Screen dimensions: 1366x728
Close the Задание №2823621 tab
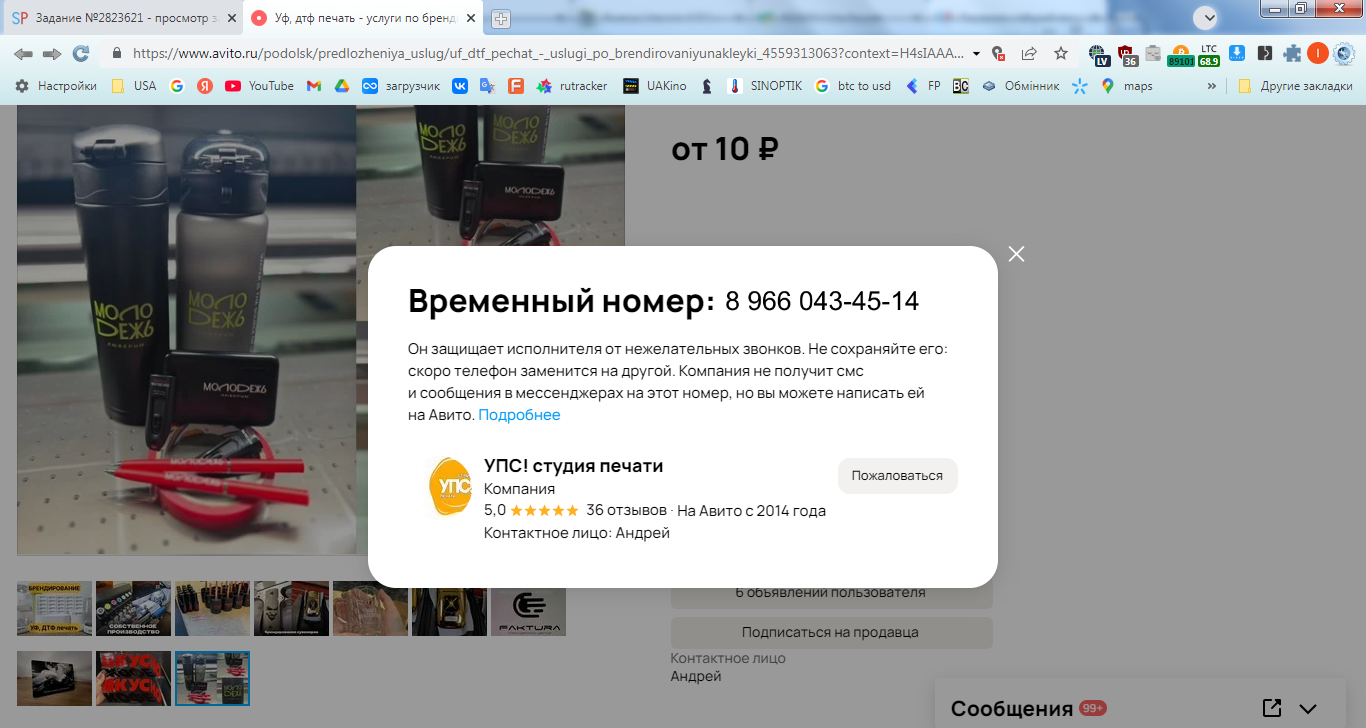click(x=231, y=18)
